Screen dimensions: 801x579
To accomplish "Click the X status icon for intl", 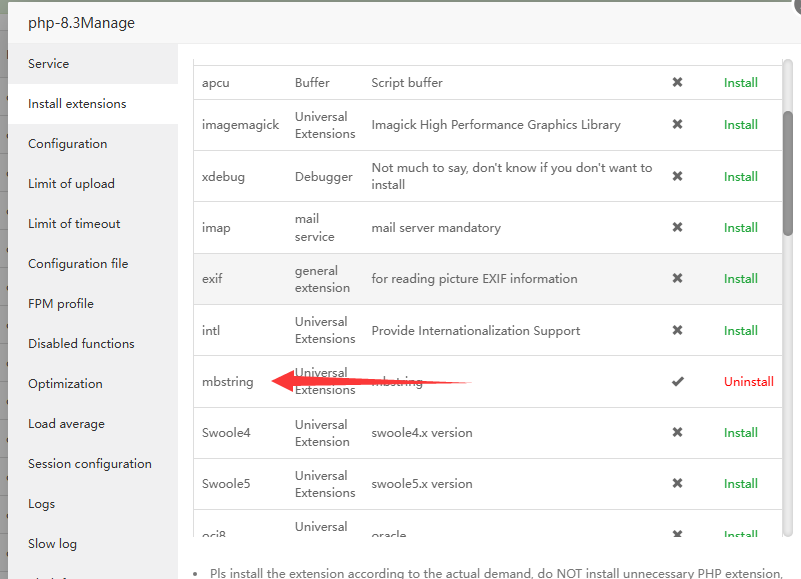I will pyautogui.click(x=677, y=331).
